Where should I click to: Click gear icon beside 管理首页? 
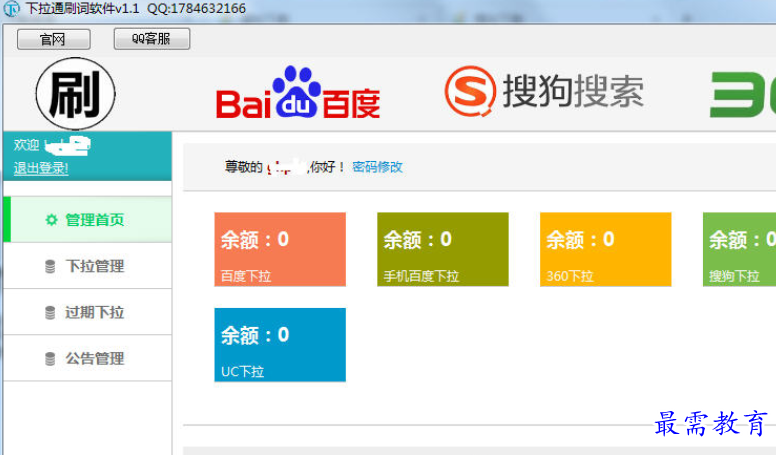tap(51, 219)
